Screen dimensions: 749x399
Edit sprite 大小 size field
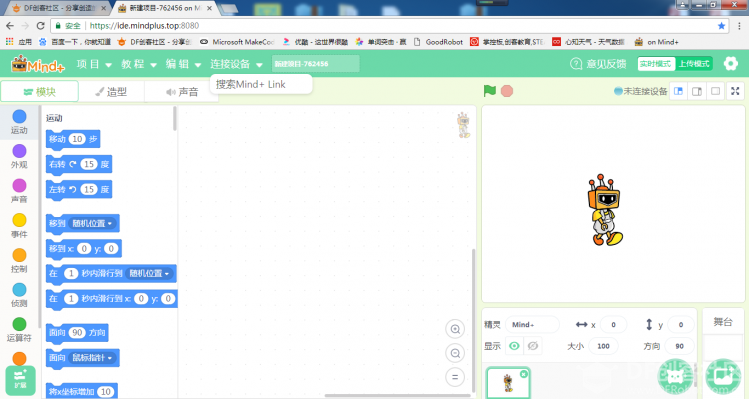point(603,346)
